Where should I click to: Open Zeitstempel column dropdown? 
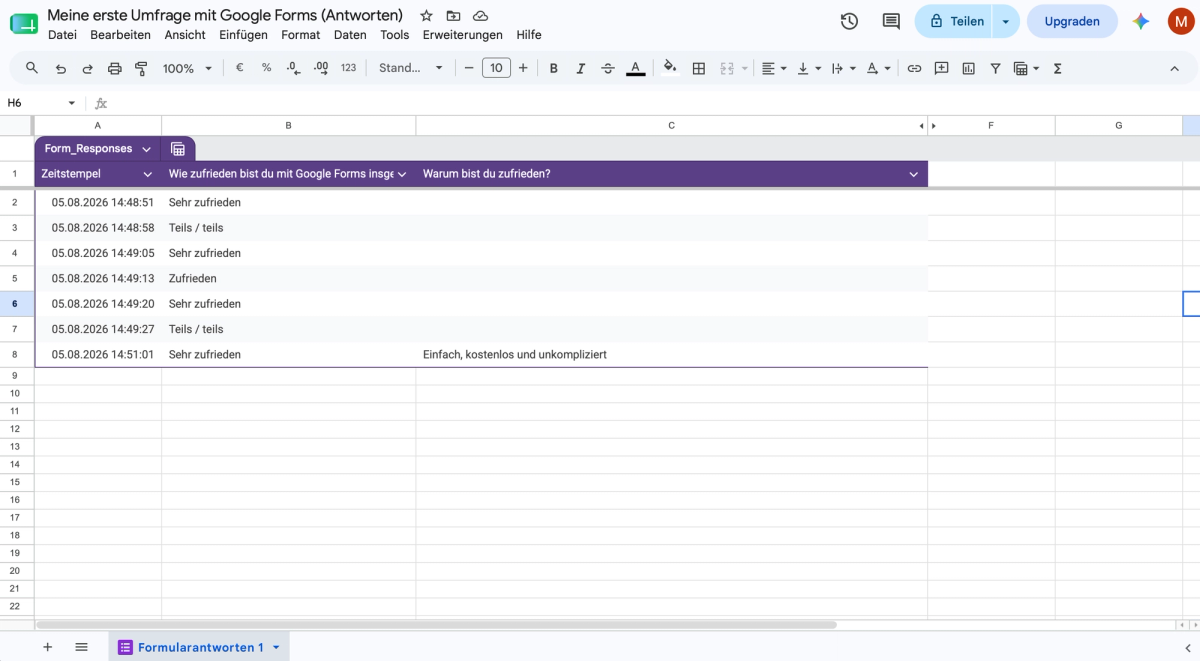click(148, 174)
